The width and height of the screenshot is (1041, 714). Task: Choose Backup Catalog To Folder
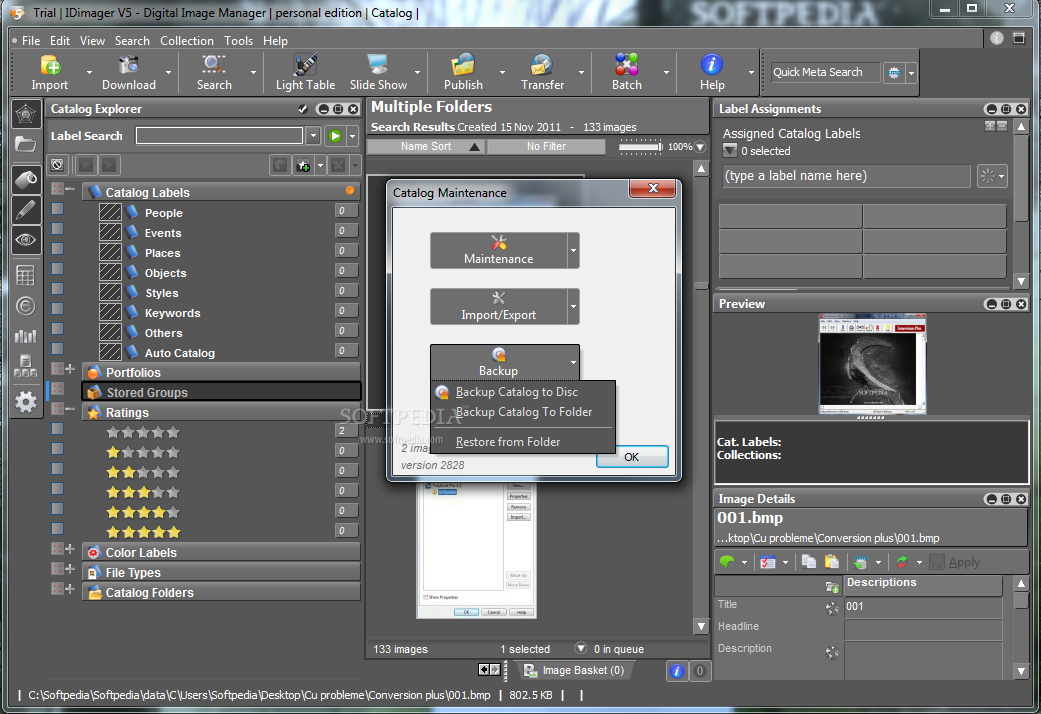(x=524, y=412)
